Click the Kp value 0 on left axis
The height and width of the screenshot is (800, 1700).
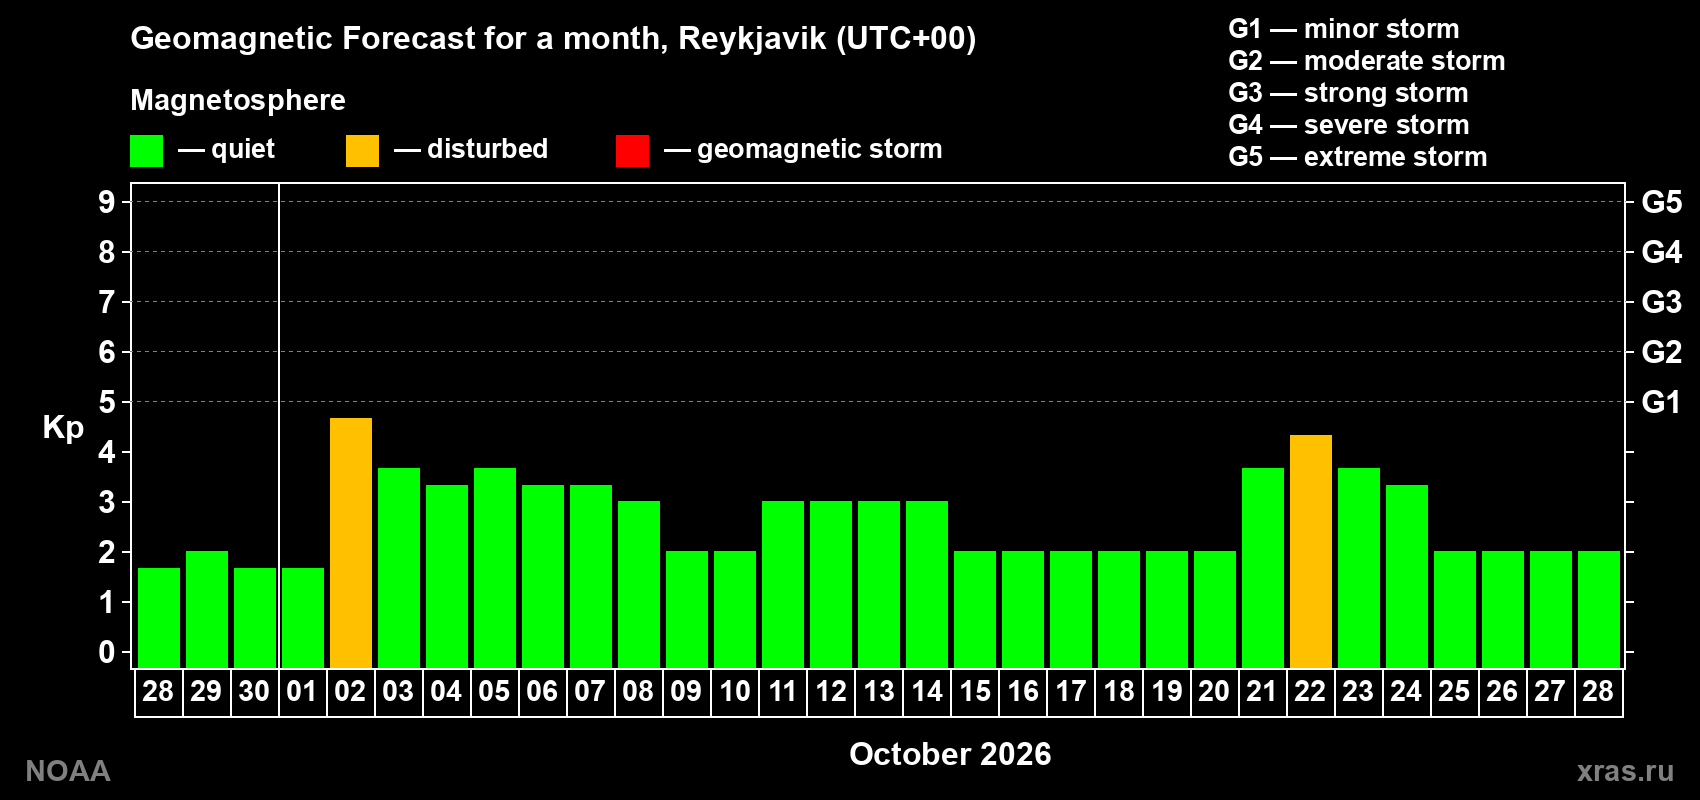(107, 652)
